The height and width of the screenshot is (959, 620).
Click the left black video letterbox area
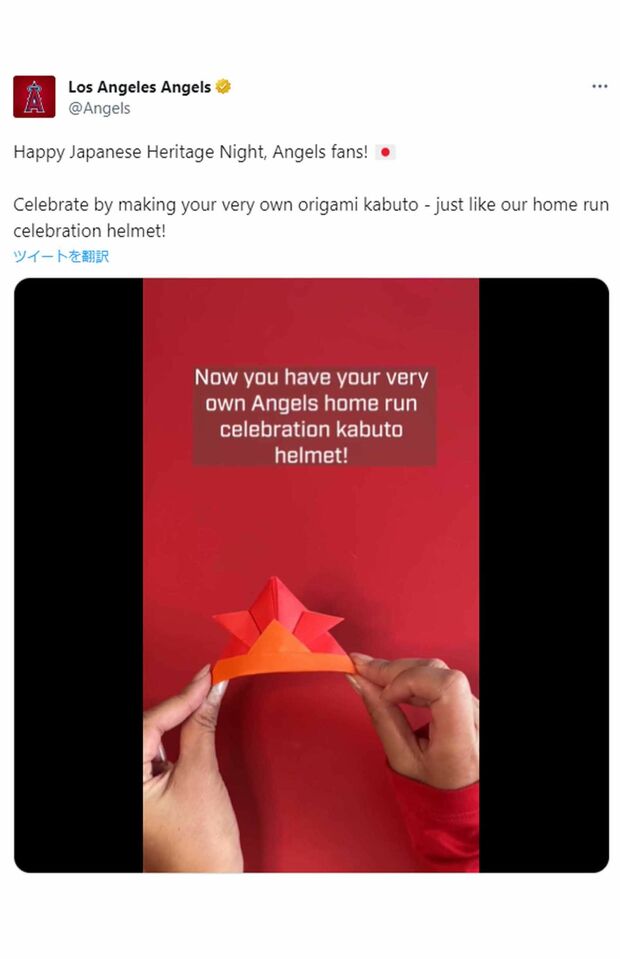click(x=79, y=575)
